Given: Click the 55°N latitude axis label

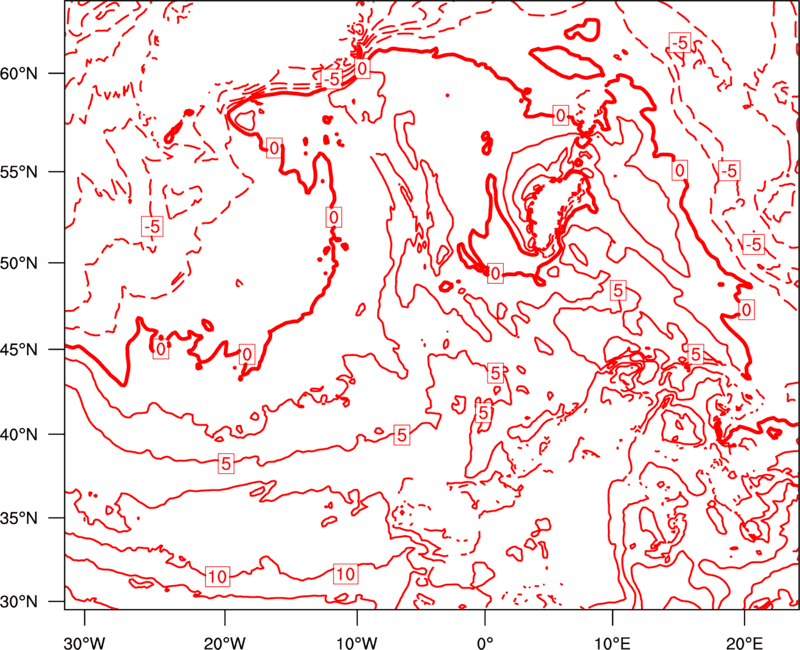Looking at the screenshot, I should click(x=19, y=171).
